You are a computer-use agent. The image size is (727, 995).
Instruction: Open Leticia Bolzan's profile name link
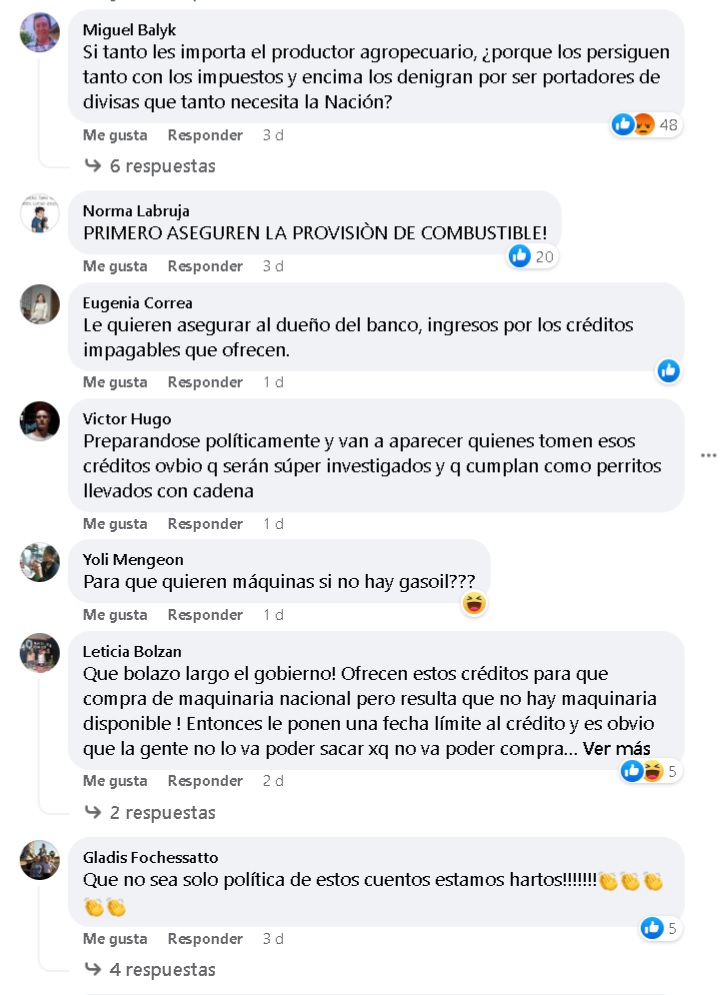(x=132, y=651)
